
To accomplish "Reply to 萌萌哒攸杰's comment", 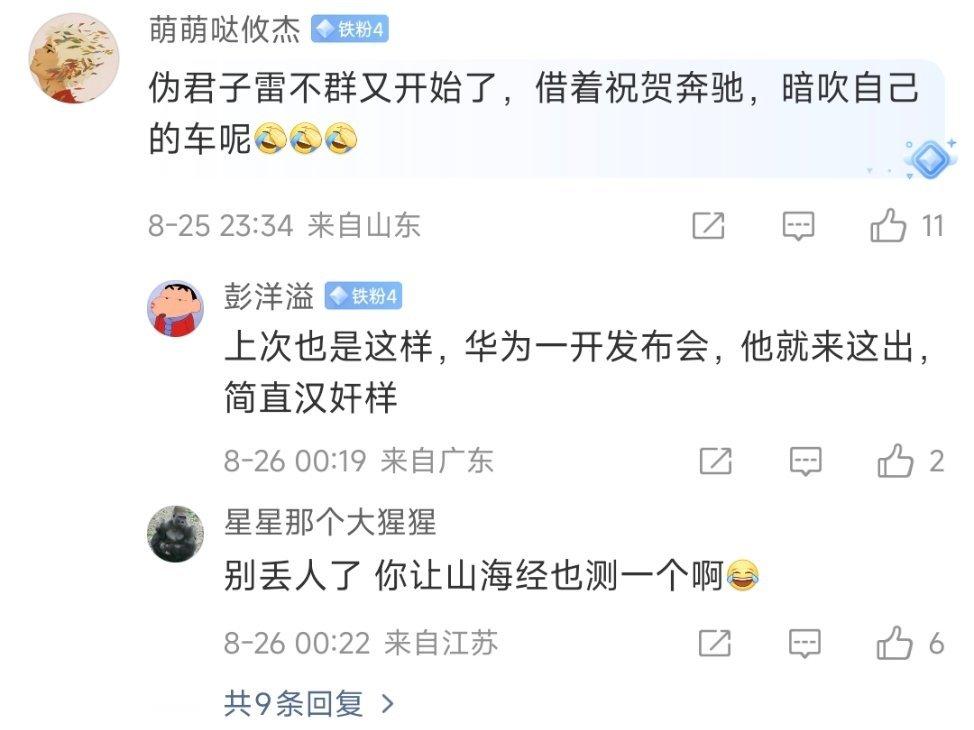I will (798, 226).
